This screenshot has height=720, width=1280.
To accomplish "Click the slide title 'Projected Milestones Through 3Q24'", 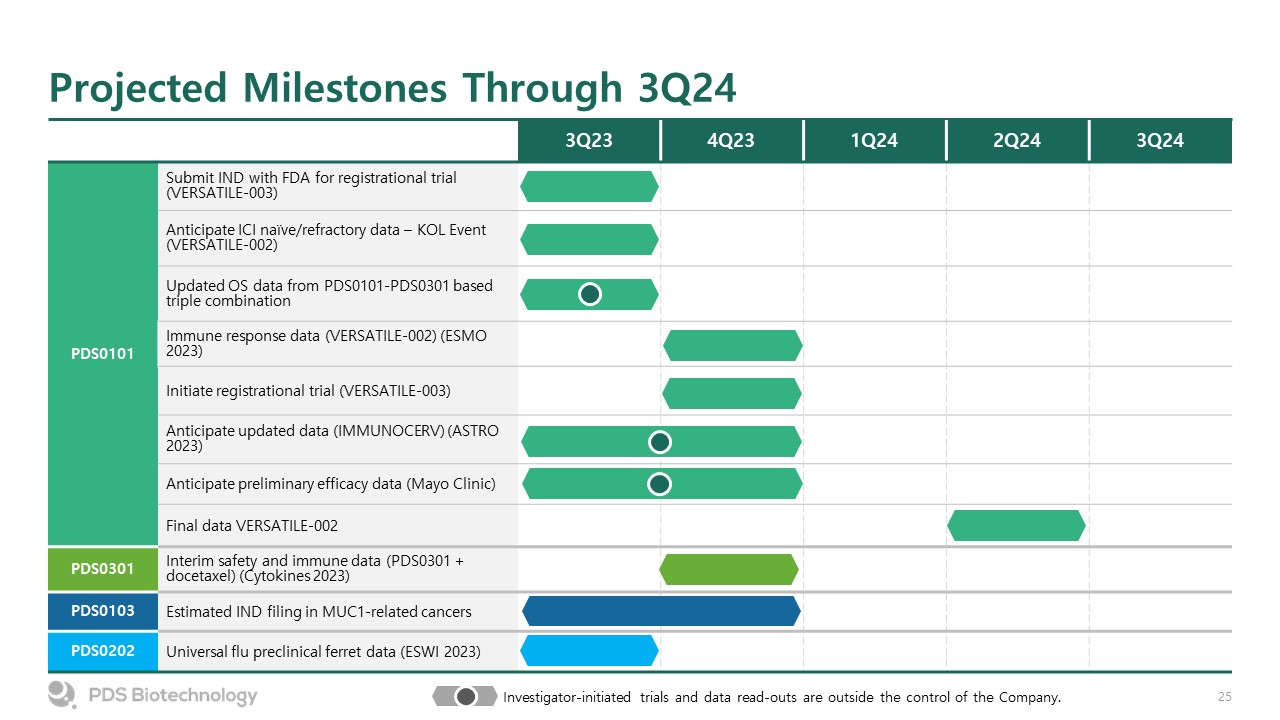I will click(x=393, y=88).
